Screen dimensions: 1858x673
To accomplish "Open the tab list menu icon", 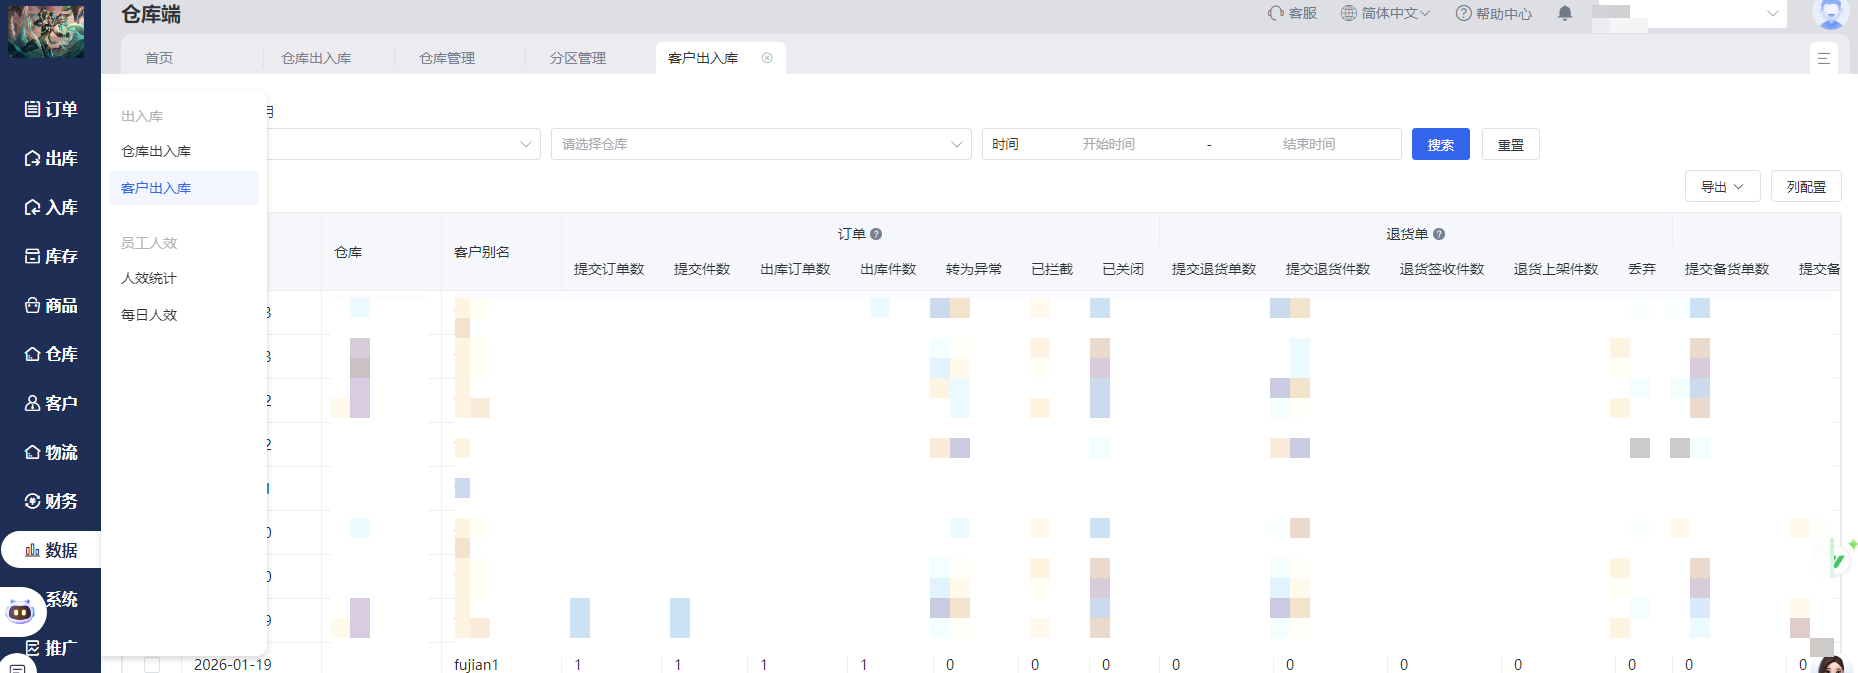I will pos(1823,59).
